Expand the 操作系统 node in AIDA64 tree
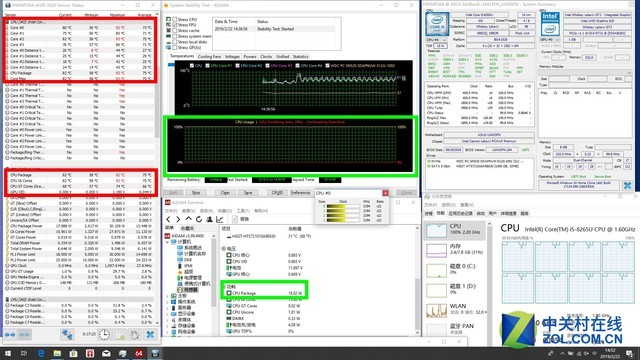 [x=167, y=302]
